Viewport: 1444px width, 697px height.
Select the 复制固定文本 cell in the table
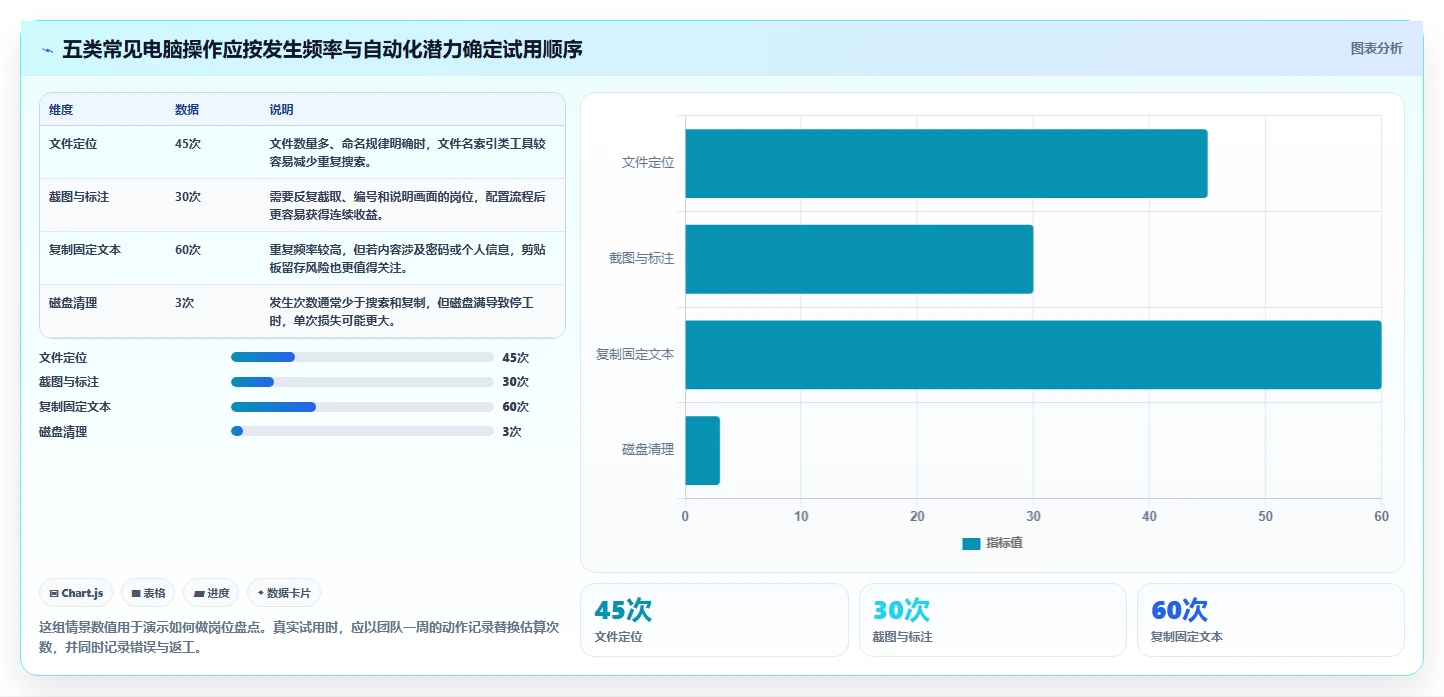pos(85,250)
